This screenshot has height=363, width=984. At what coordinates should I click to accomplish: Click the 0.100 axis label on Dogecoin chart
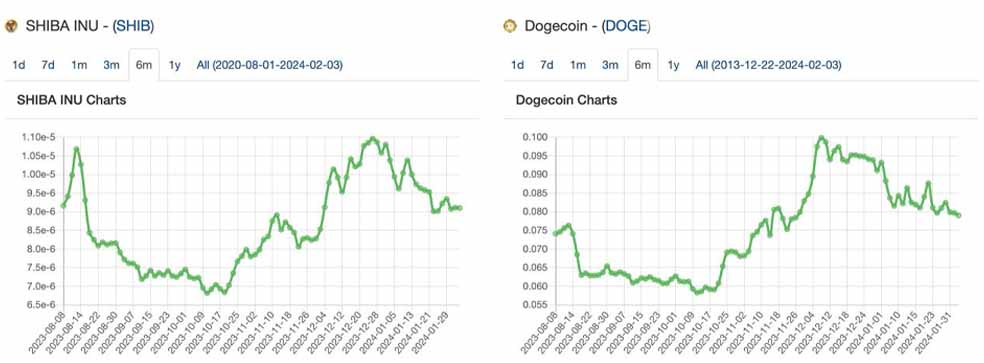(534, 137)
